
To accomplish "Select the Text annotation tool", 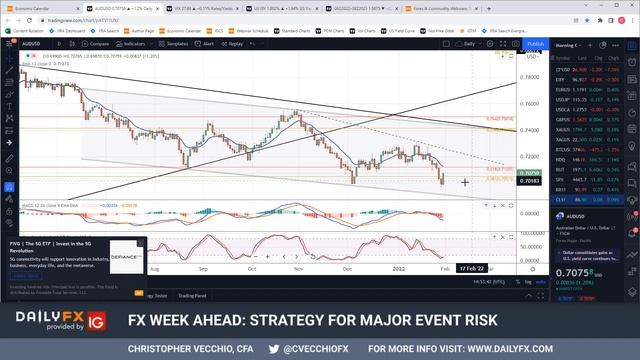I will coord(9,107).
